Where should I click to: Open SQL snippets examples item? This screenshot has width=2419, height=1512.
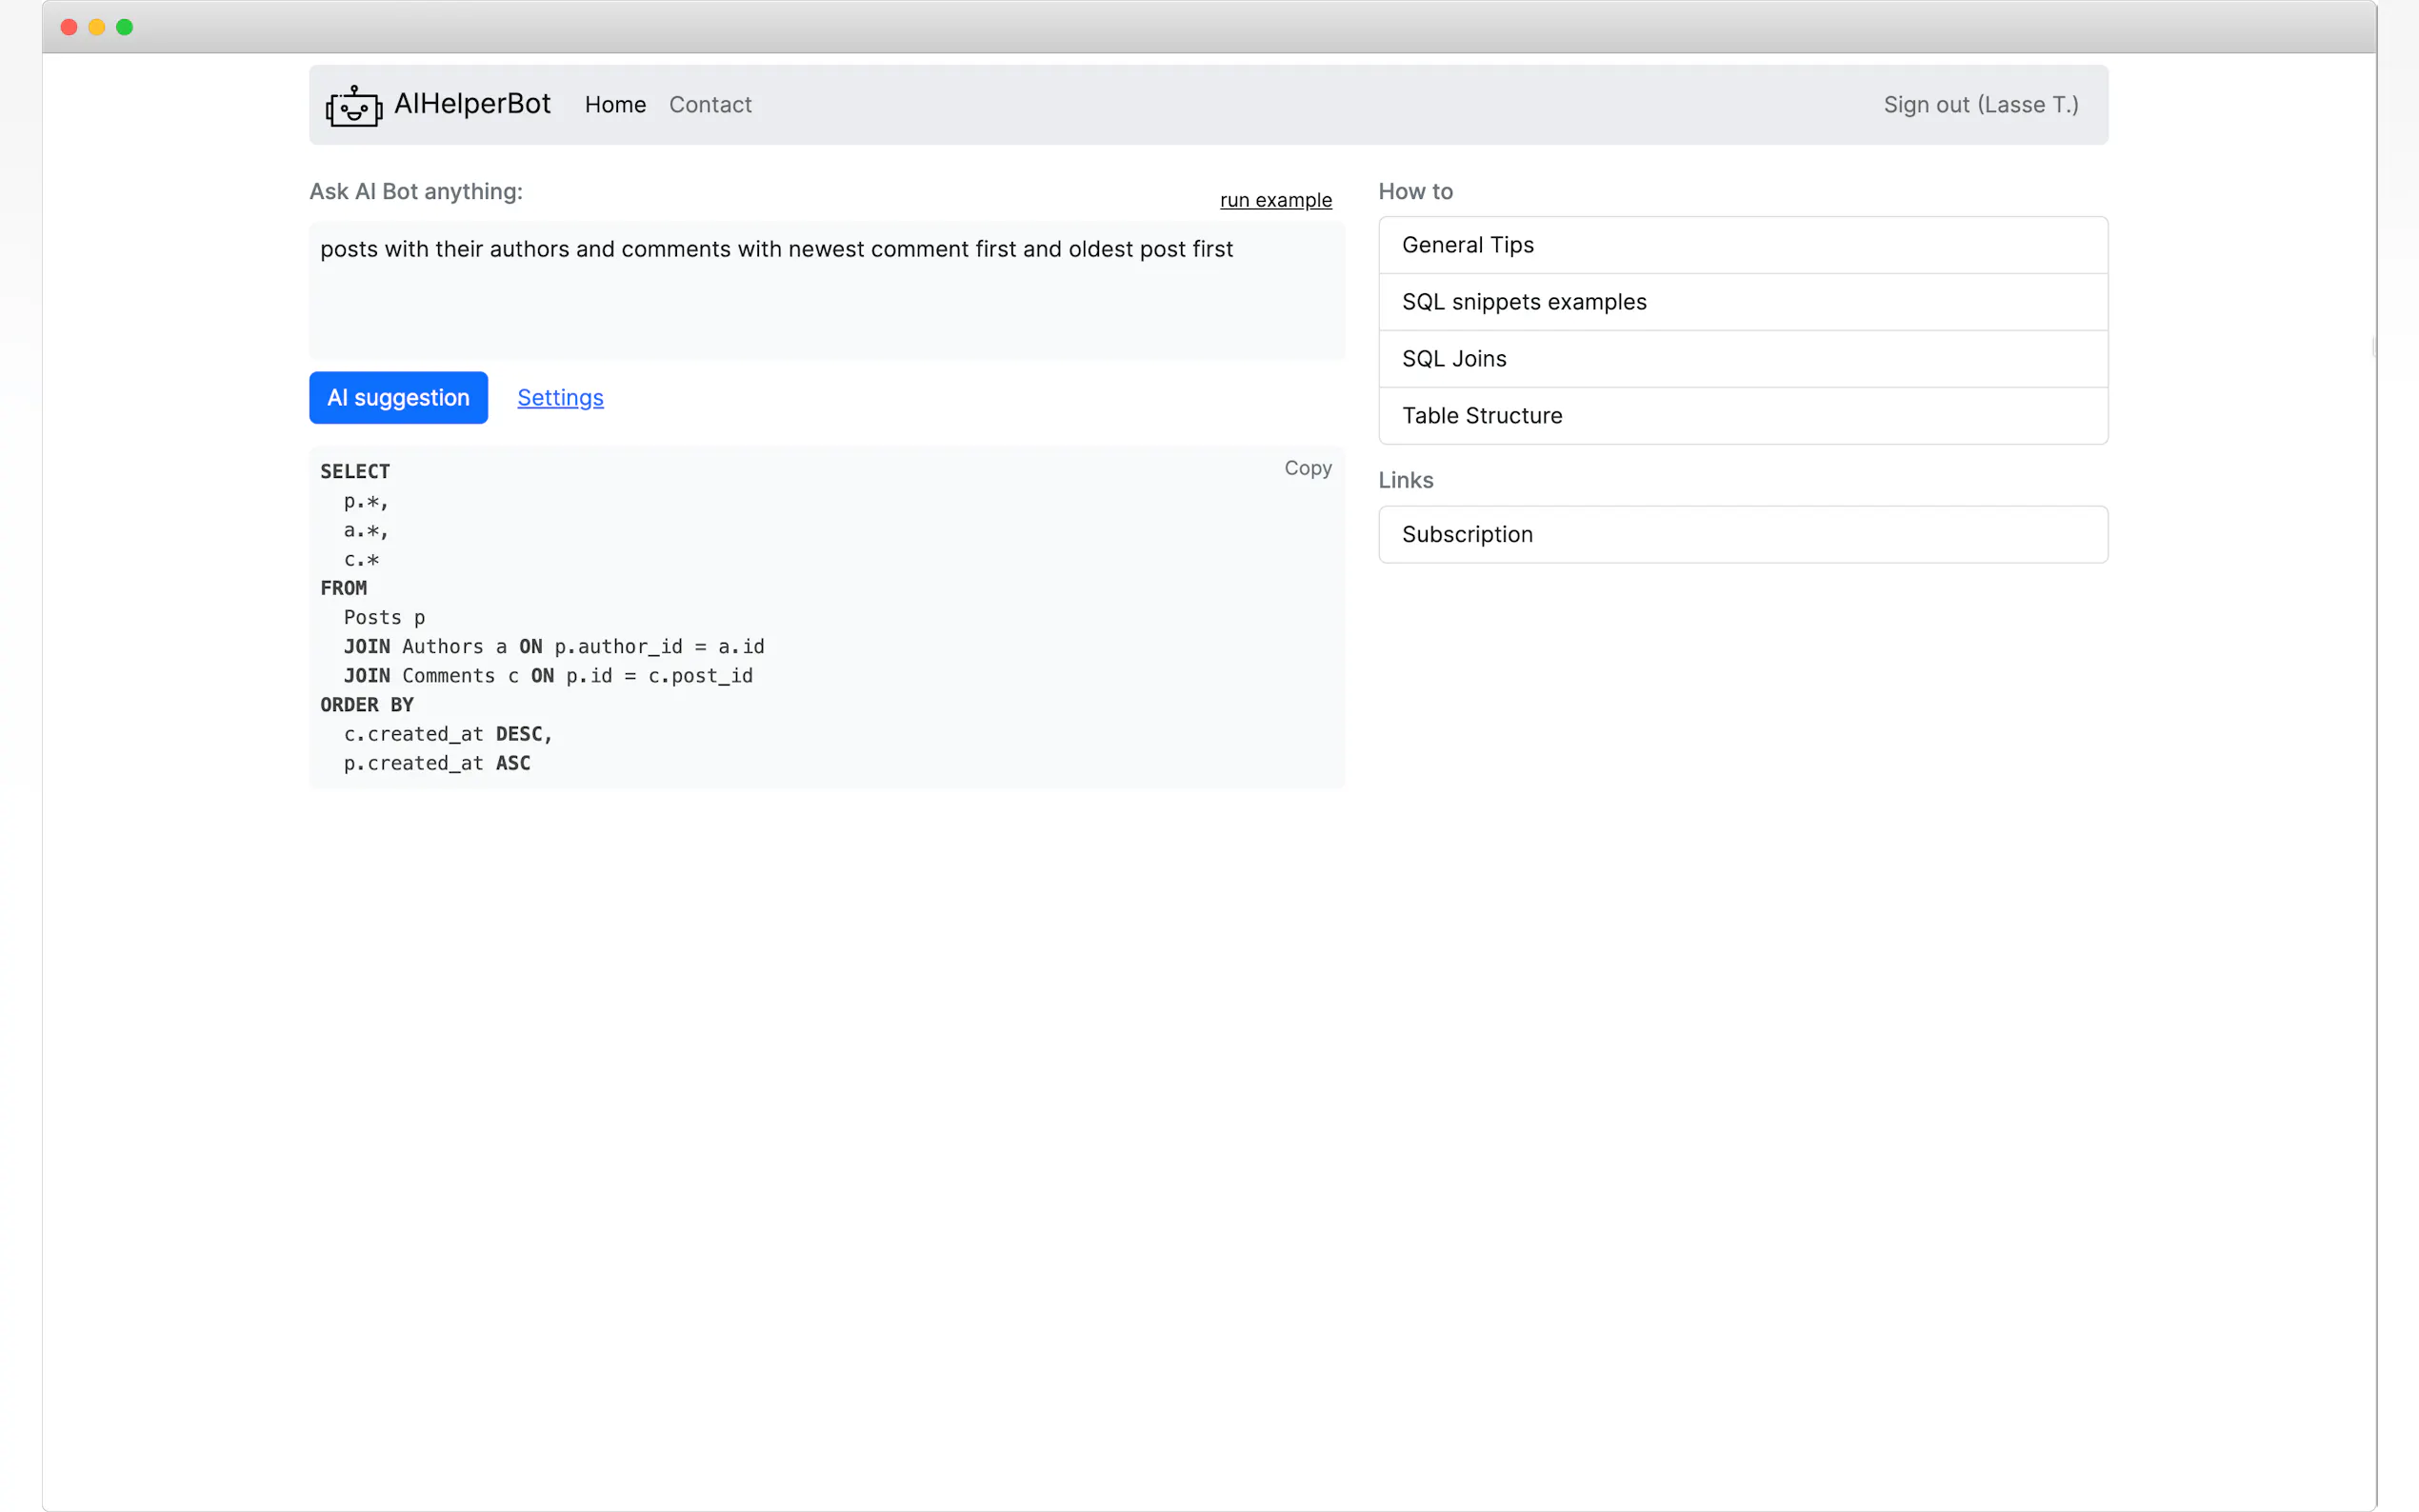click(x=1742, y=302)
